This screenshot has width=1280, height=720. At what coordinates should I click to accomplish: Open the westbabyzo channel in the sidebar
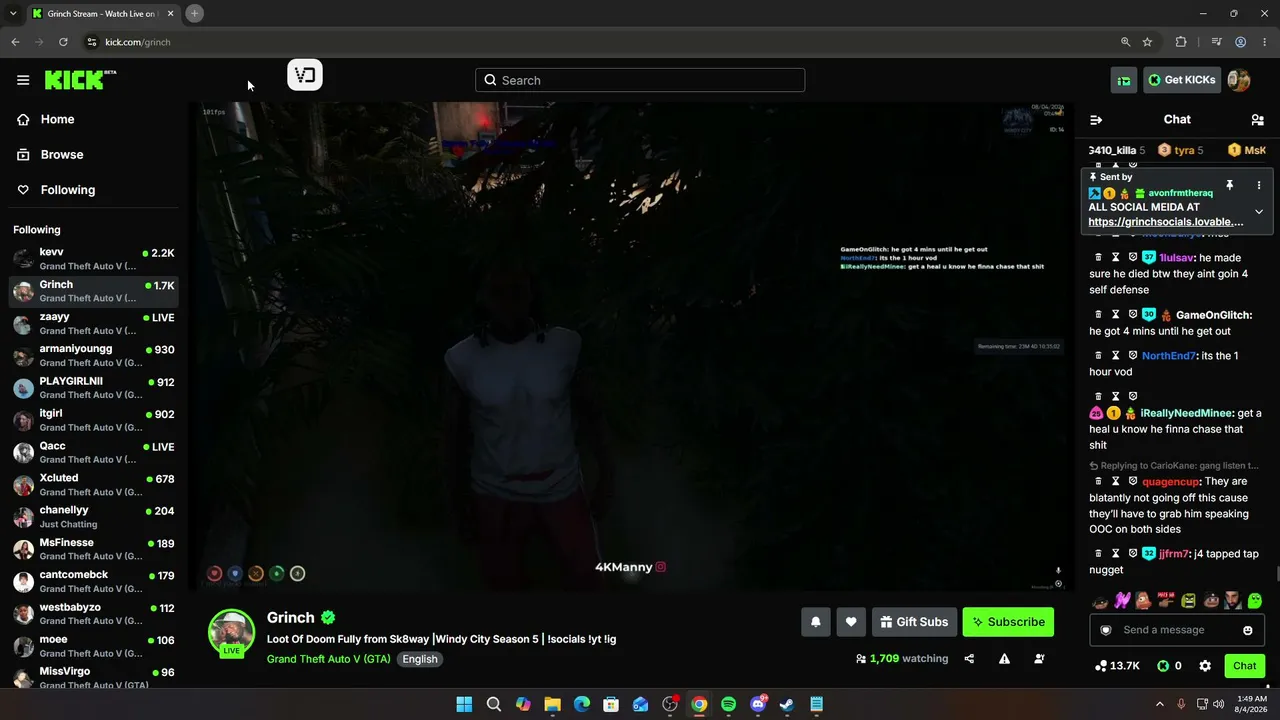coord(95,613)
